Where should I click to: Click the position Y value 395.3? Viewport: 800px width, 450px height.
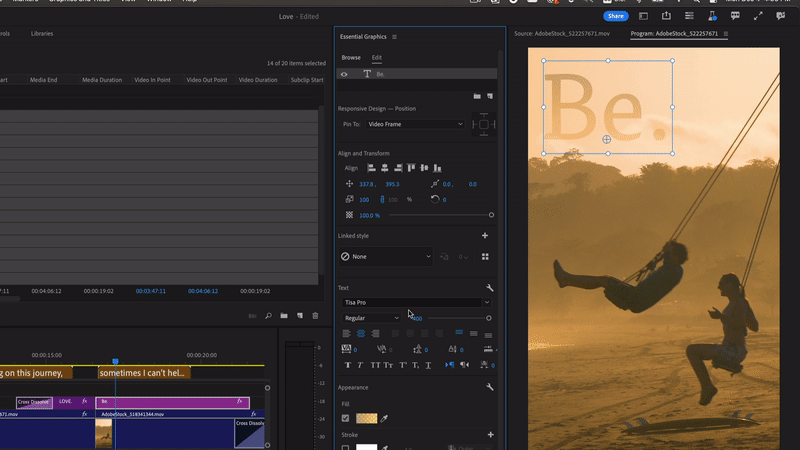coord(392,184)
